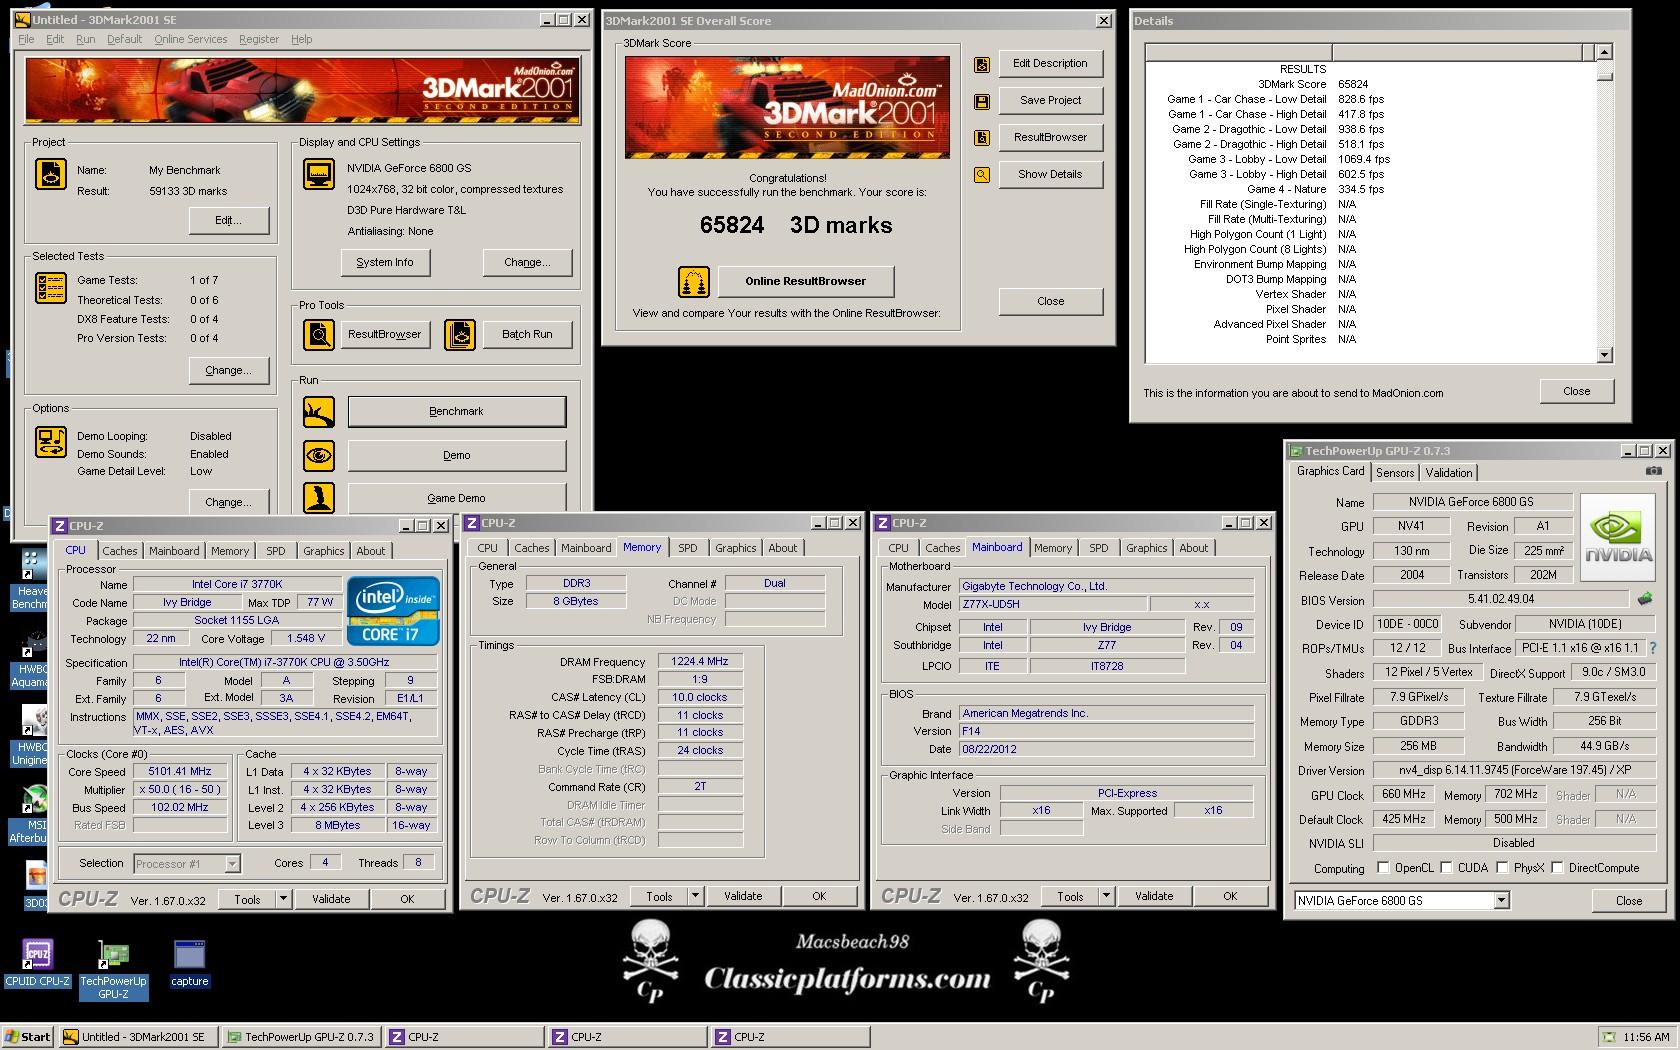Toggle the DirectCompute checkbox in GPU-Z
The image size is (1680, 1050).
point(1557,868)
